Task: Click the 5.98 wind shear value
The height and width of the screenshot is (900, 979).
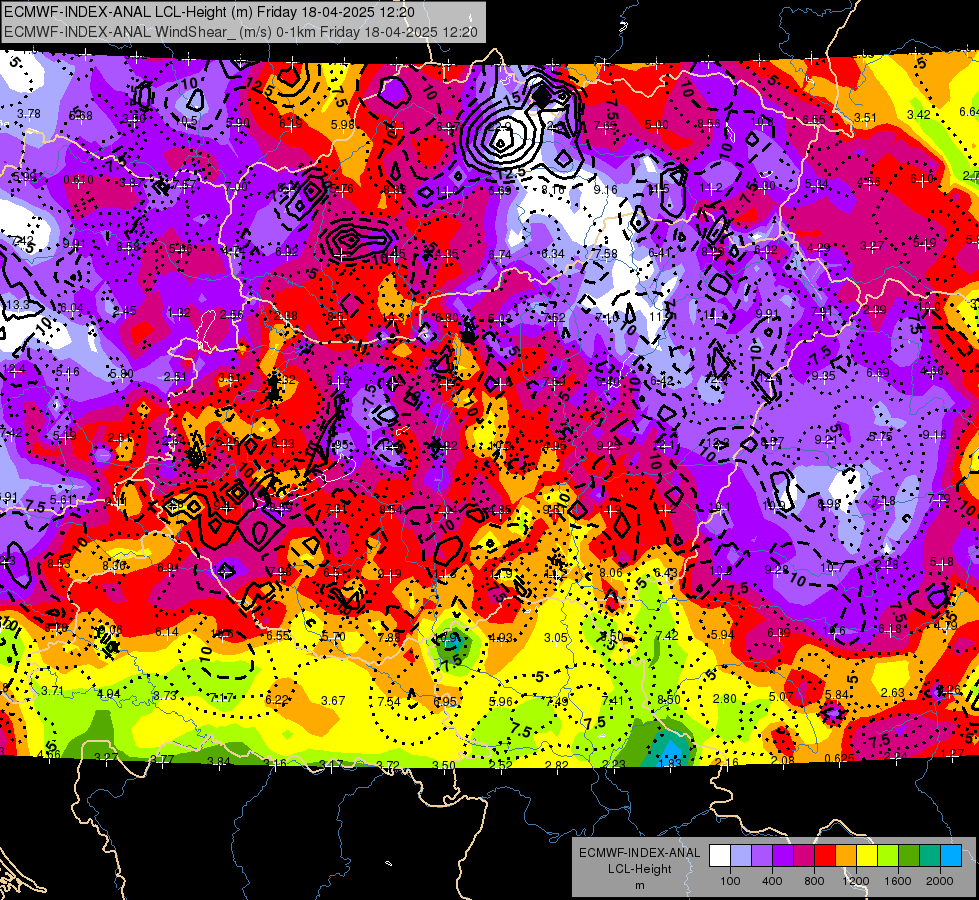Action: (x=343, y=124)
